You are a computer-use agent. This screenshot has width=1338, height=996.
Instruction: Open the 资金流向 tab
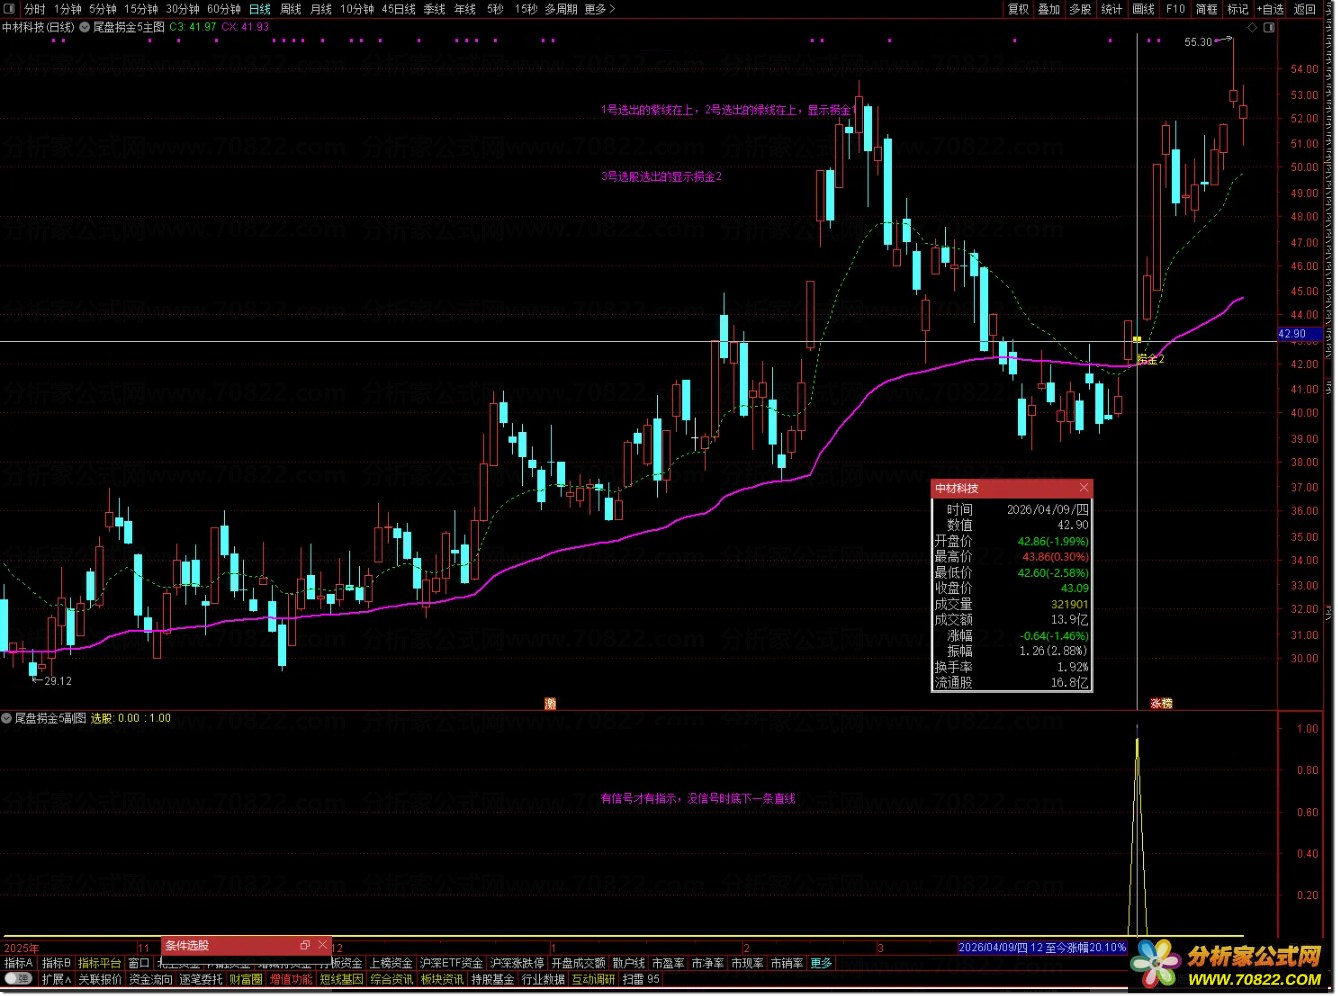pos(151,980)
